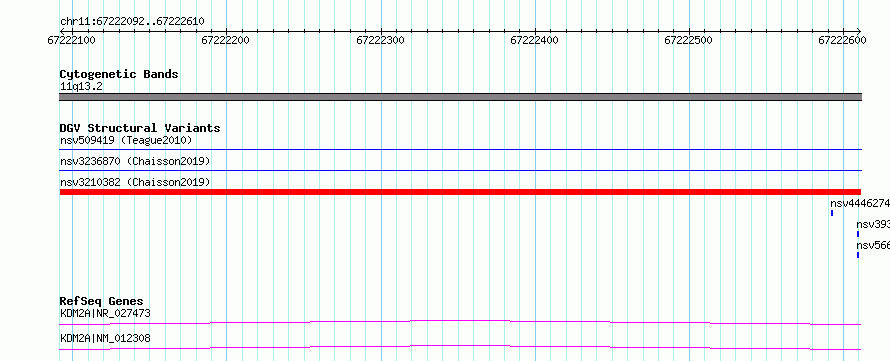Select the DGV Structural Variants track title

[140, 128]
